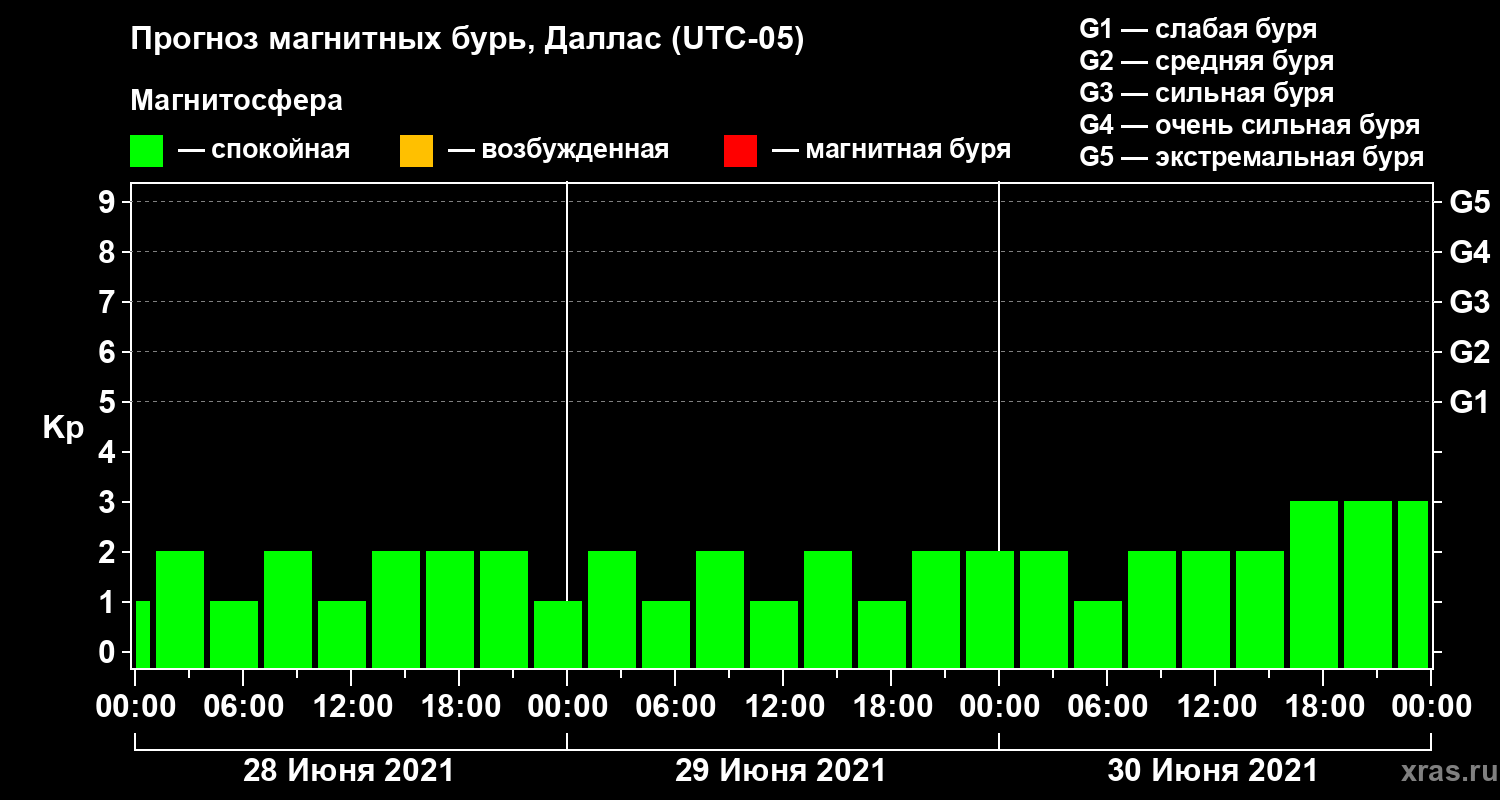
Task: Click the 12:00 time label for 28 Июня
Action: pos(351,706)
